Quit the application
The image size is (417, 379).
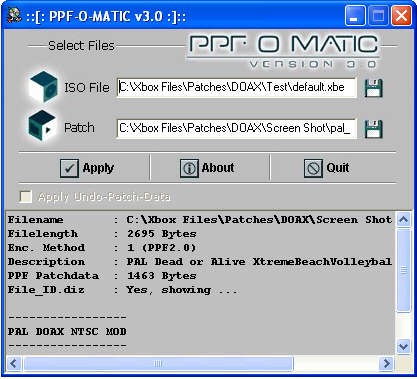pos(327,168)
